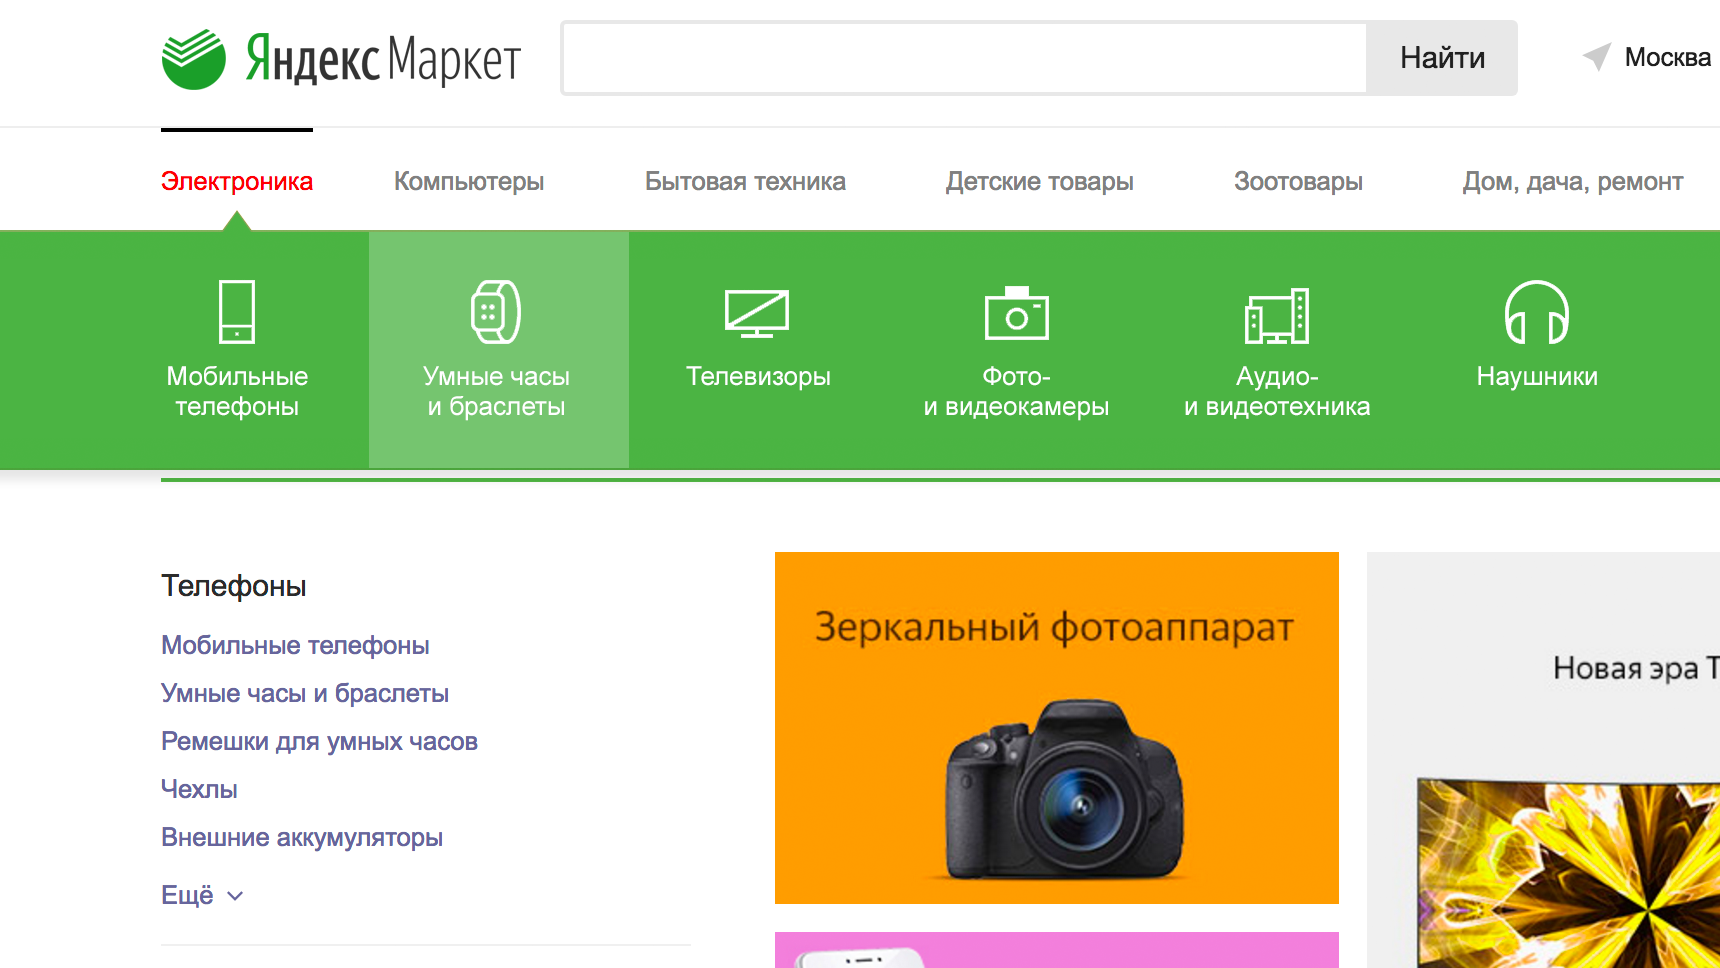This screenshot has height=968, width=1720.
Task: Click the location arrow icon near Москва
Action: (1597, 57)
